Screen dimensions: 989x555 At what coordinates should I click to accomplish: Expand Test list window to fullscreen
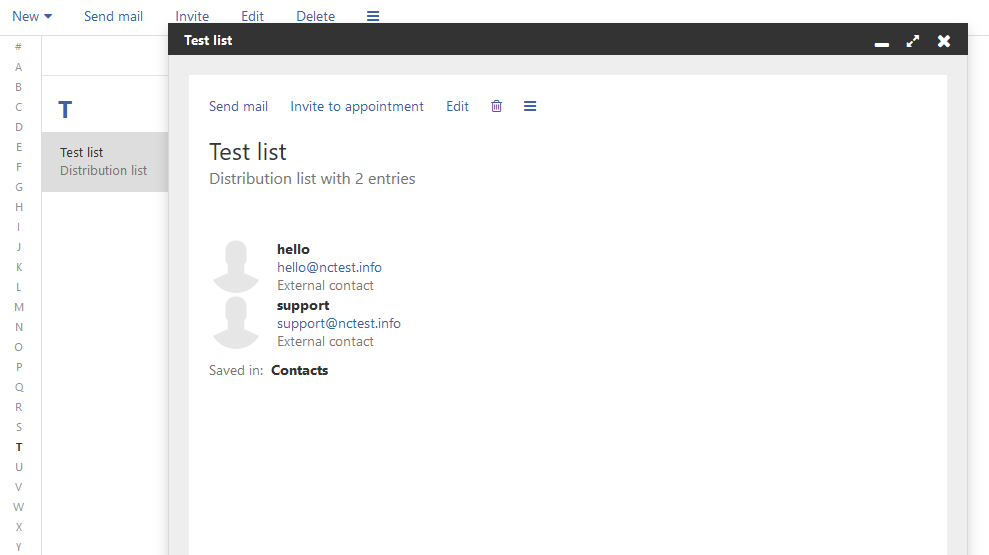[913, 41]
